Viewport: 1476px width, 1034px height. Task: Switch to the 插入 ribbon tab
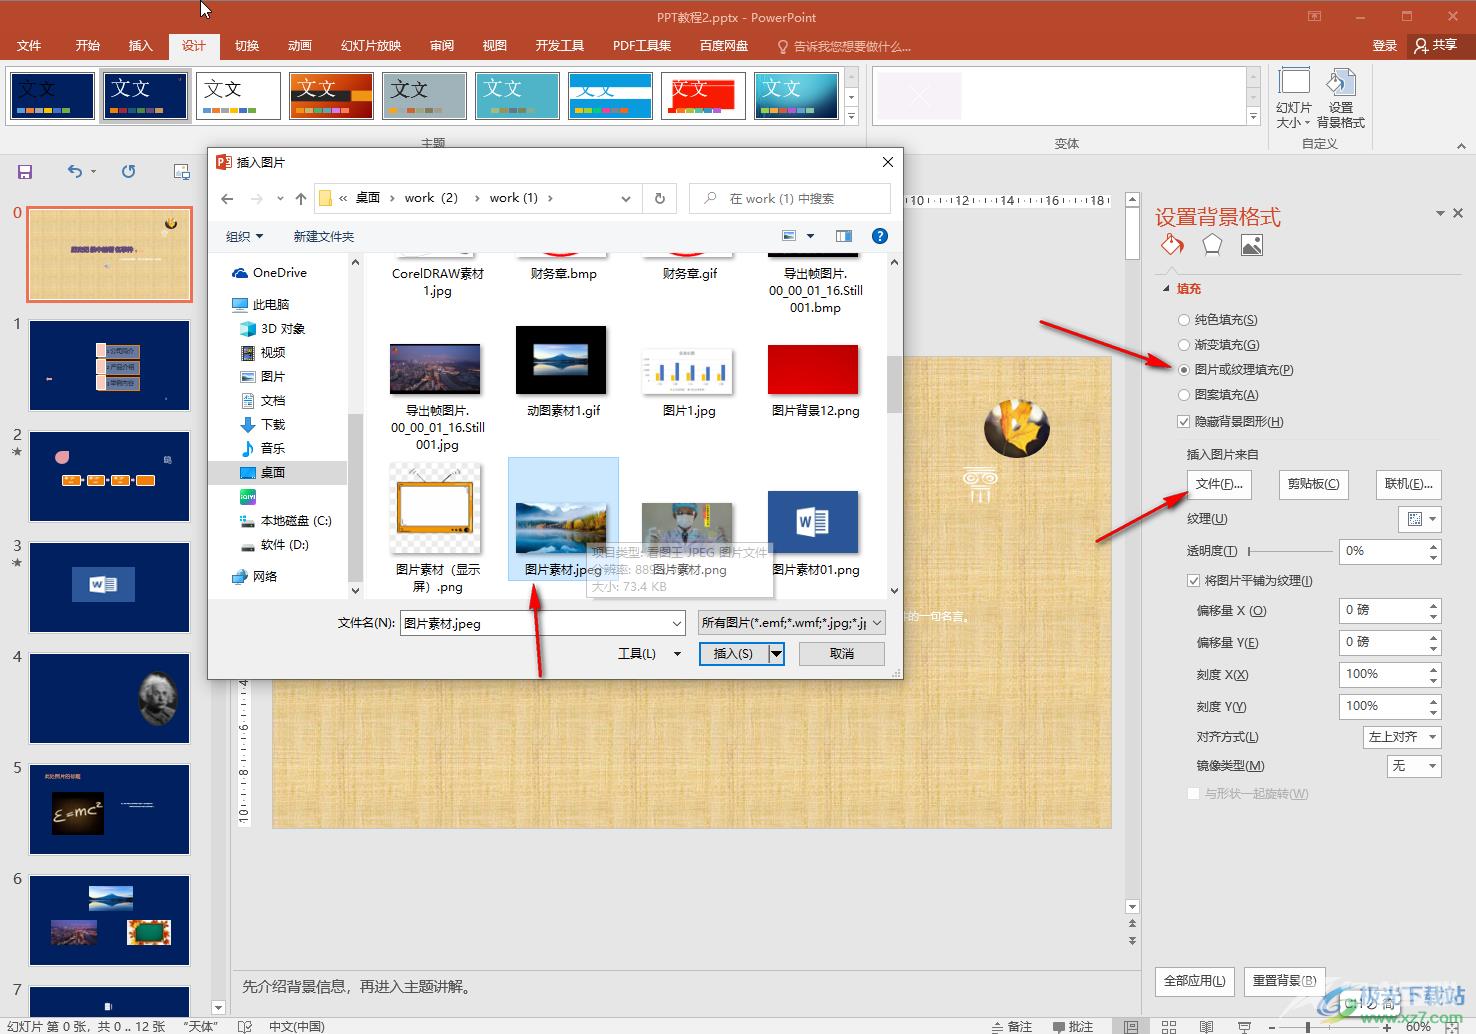[x=141, y=46]
